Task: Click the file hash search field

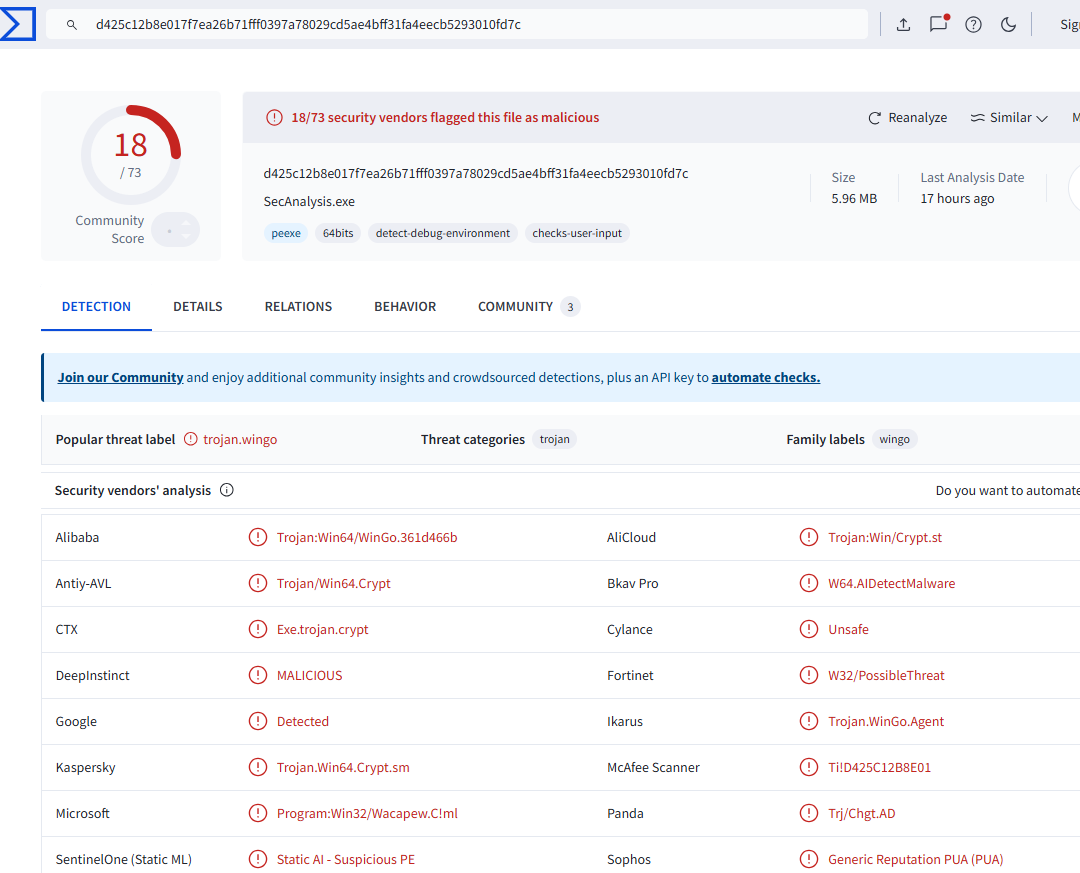Action: tap(457, 24)
